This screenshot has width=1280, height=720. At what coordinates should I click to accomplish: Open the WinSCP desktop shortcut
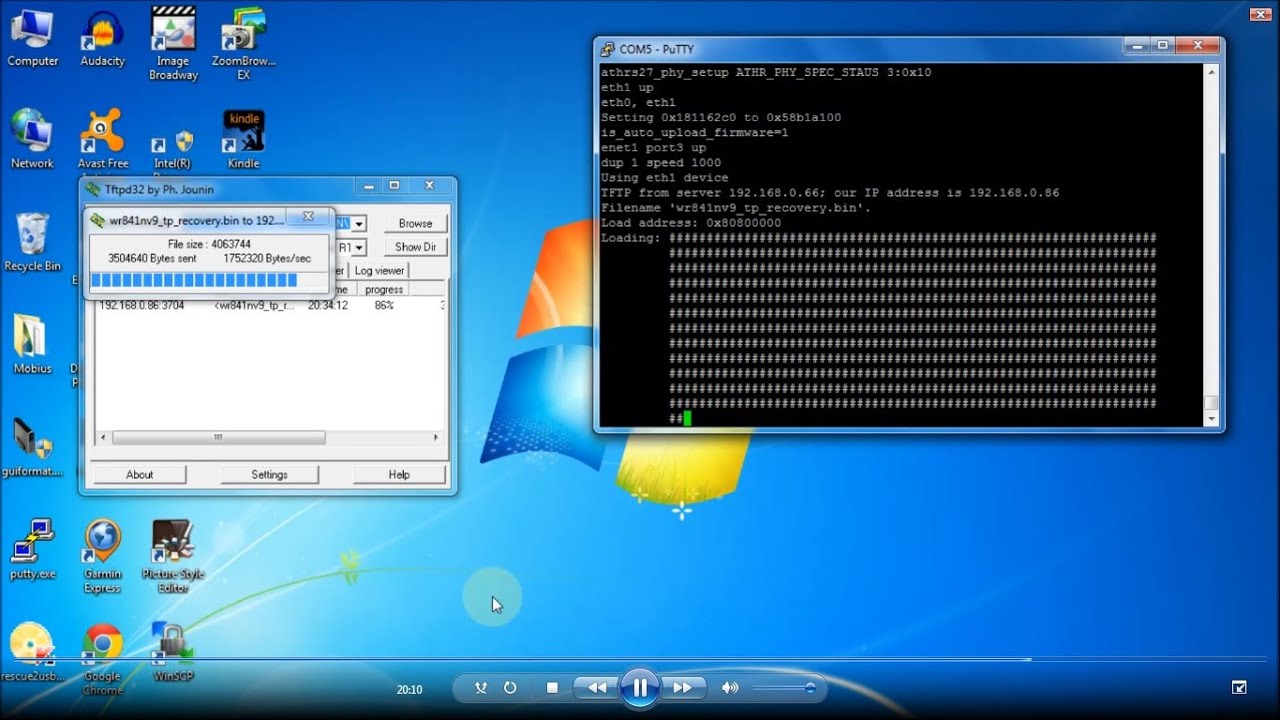point(173,652)
